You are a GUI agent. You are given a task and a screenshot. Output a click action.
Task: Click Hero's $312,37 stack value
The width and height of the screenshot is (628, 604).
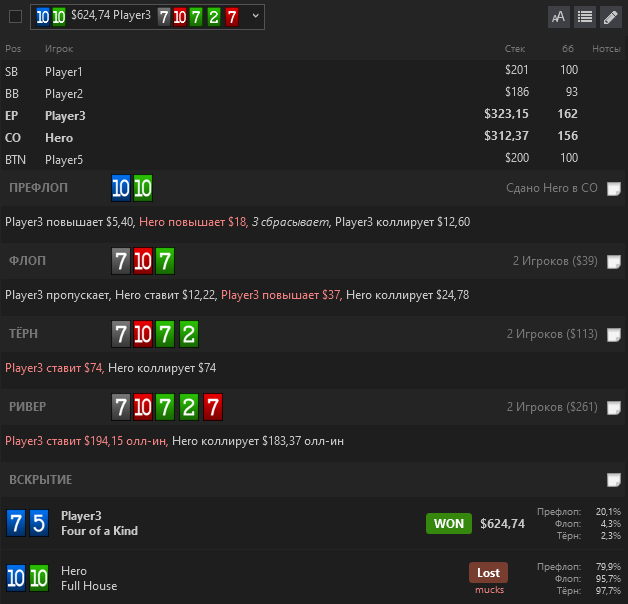coord(506,136)
